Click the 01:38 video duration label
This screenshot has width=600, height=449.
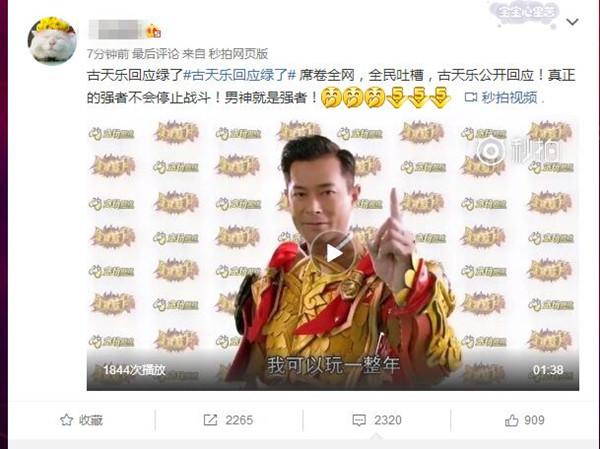(548, 370)
